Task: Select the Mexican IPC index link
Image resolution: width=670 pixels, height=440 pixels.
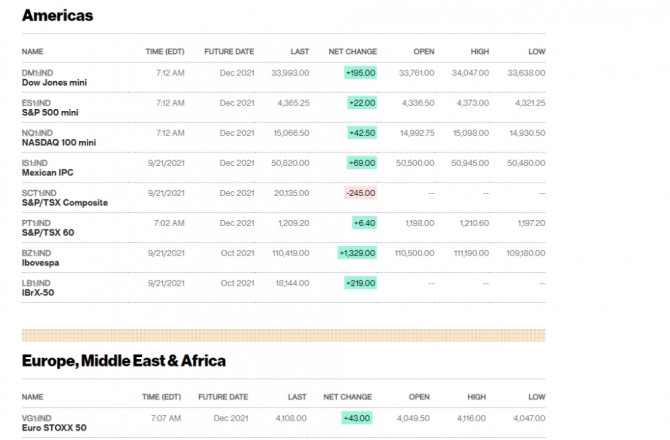Action: [47, 172]
